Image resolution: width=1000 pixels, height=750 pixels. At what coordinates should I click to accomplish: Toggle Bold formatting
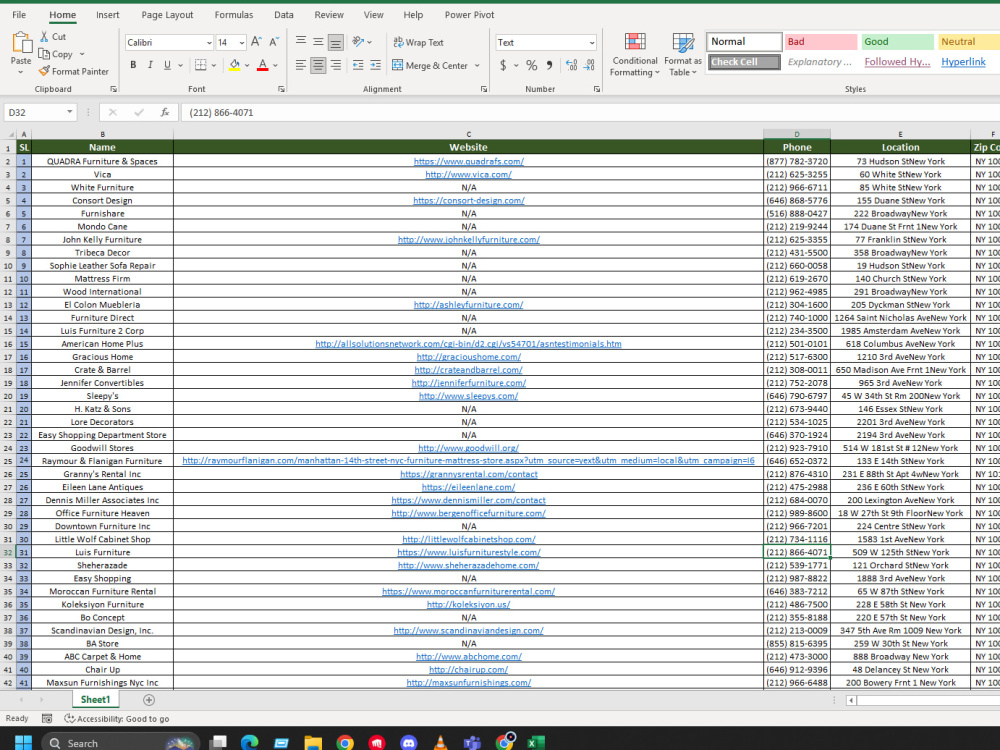(133, 65)
